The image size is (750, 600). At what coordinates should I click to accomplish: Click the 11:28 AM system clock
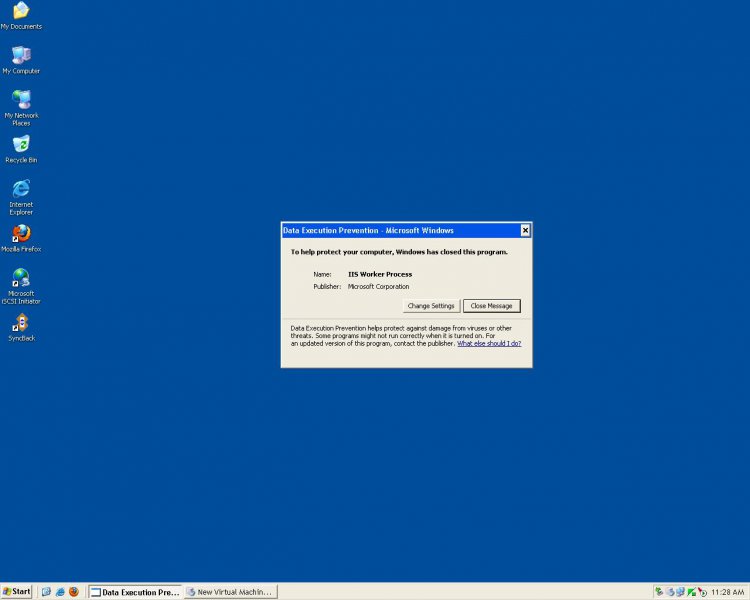(728, 592)
